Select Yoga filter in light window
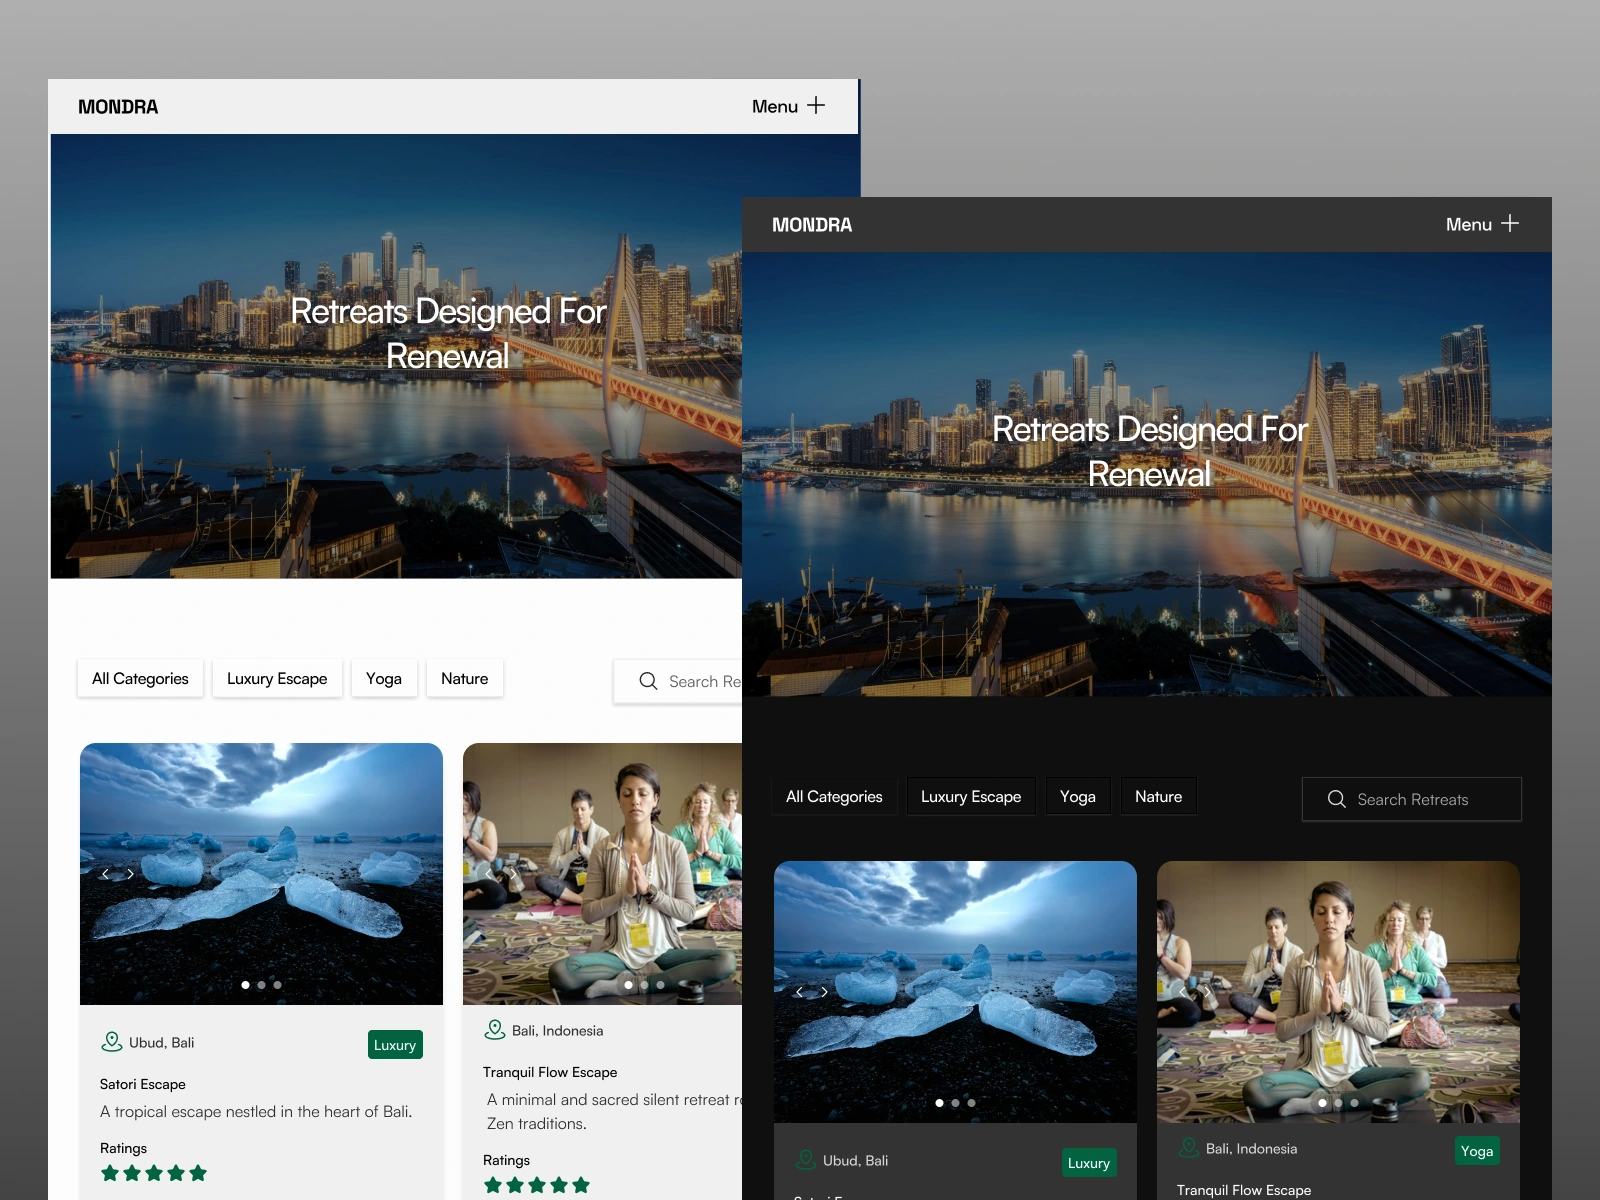Image resolution: width=1600 pixels, height=1200 pixels. [384, 678]
